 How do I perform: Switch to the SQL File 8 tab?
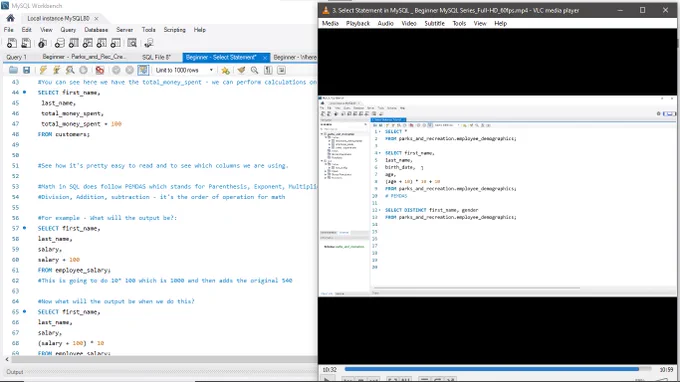tap(157, 57)
